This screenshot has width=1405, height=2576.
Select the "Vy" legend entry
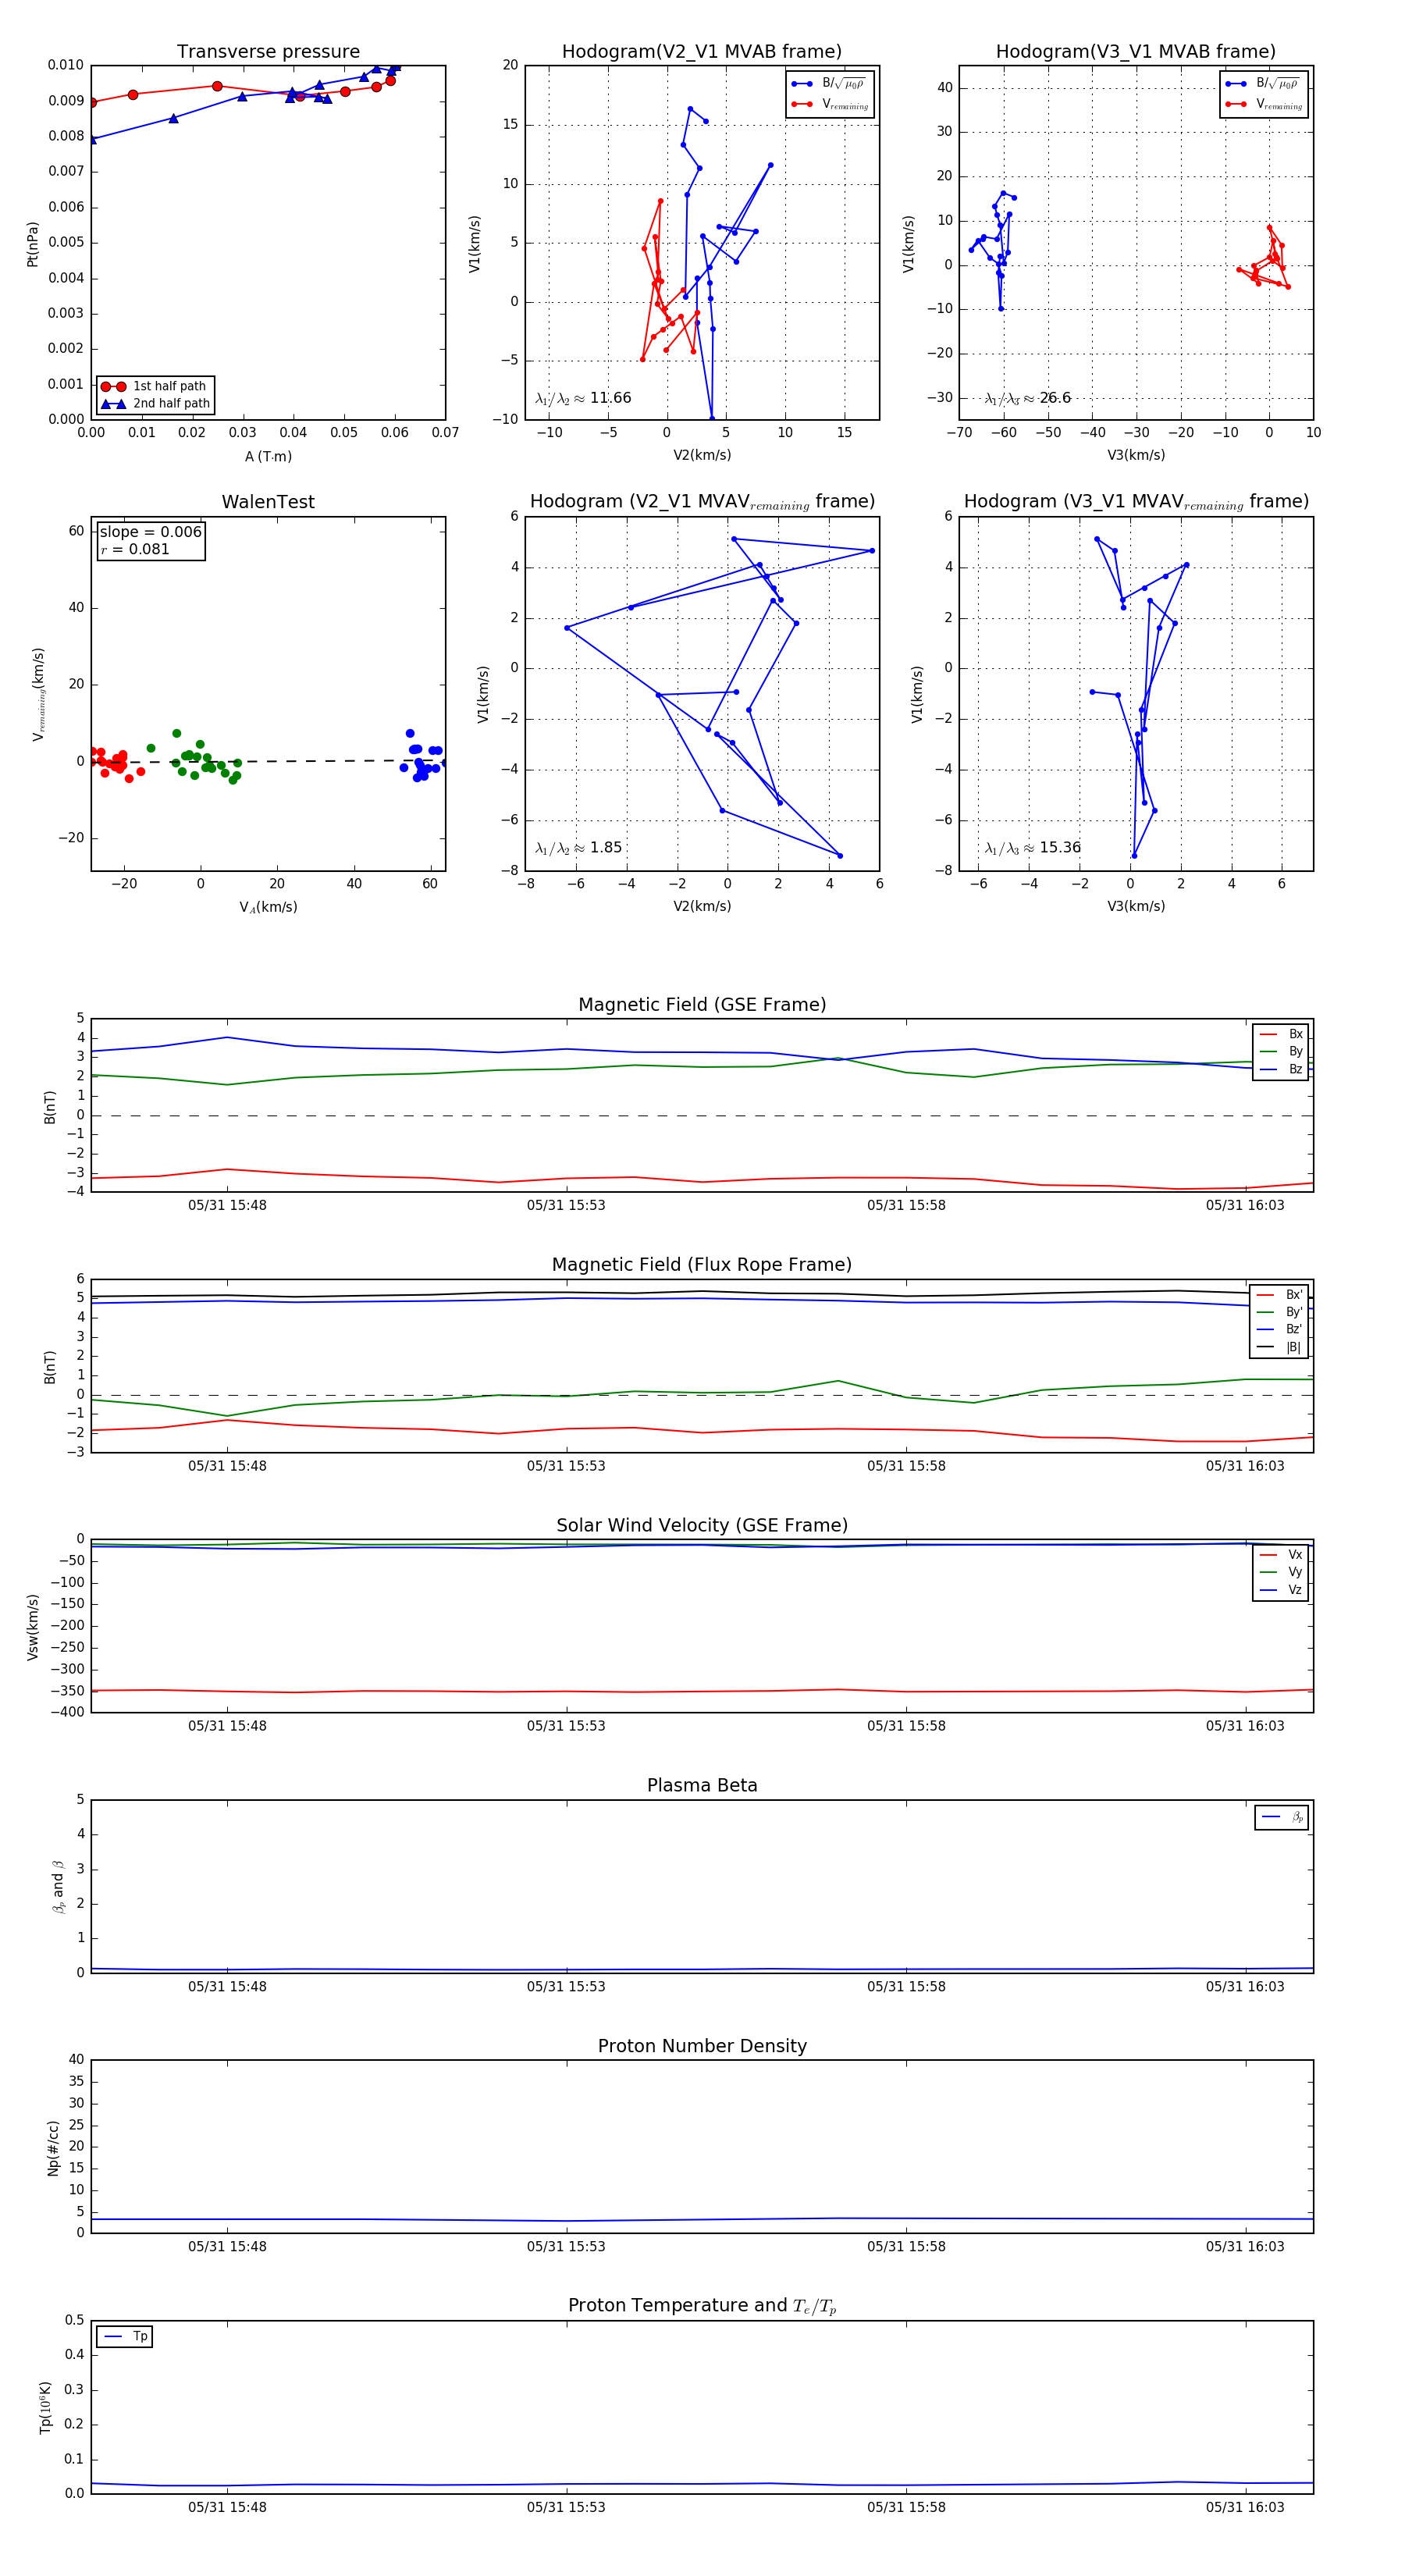coord(1281,1573)
